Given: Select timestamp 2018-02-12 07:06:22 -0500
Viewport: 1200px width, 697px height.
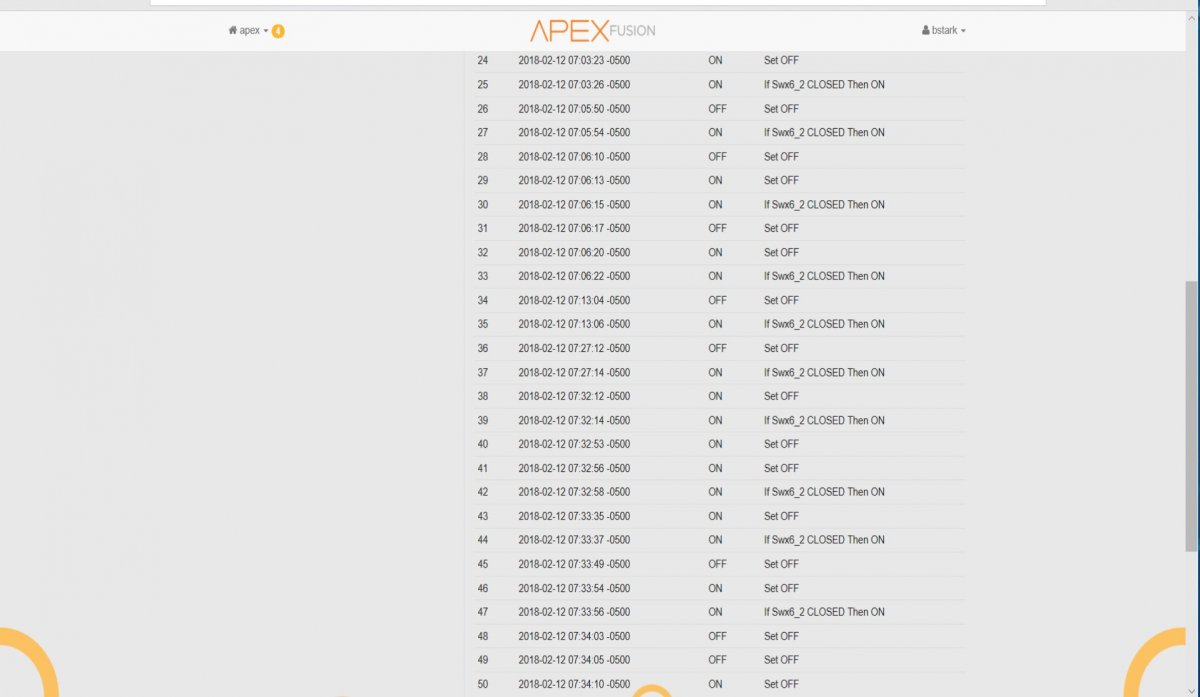Looking at the screenshot, I should 574,276.
